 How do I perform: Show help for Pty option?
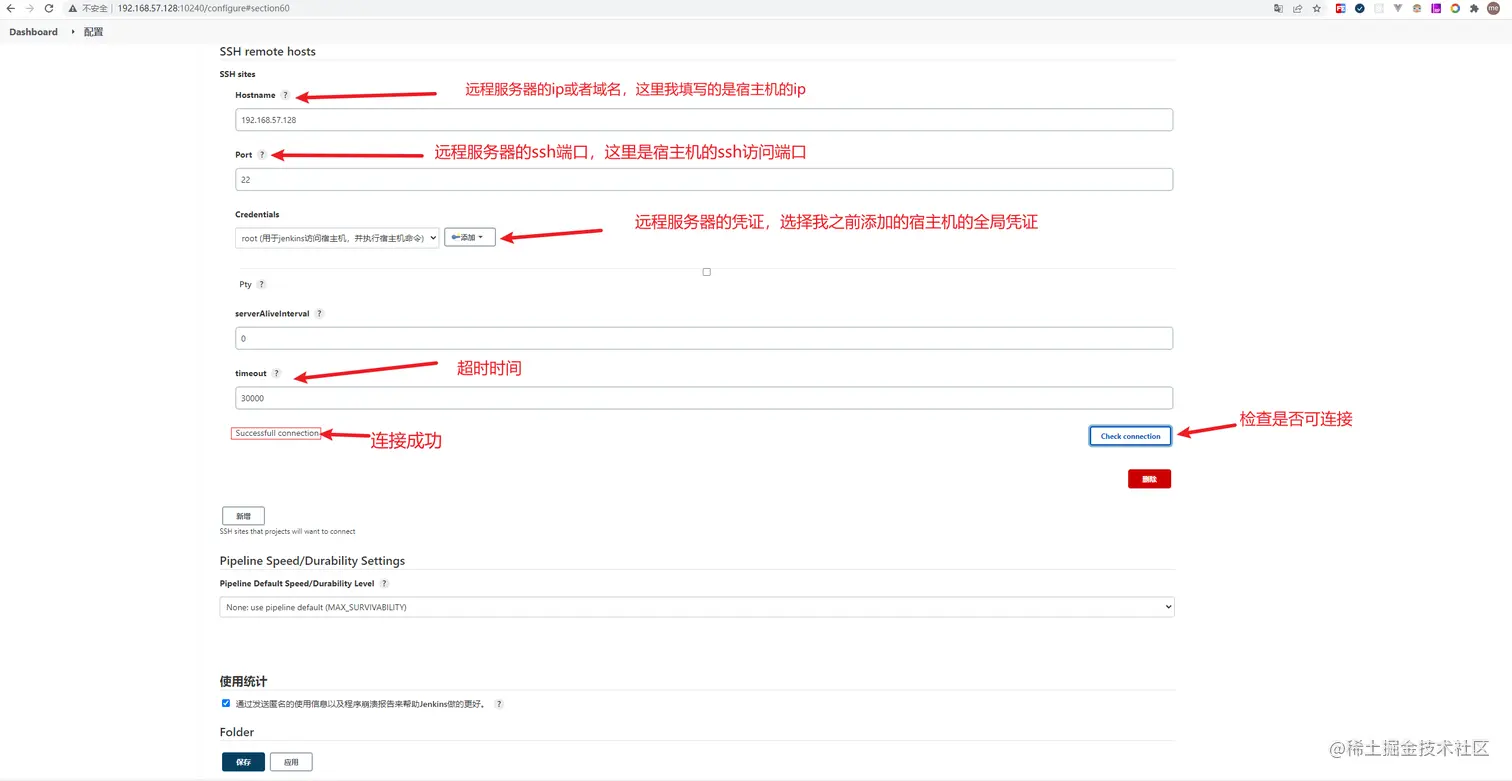[261, 284]
